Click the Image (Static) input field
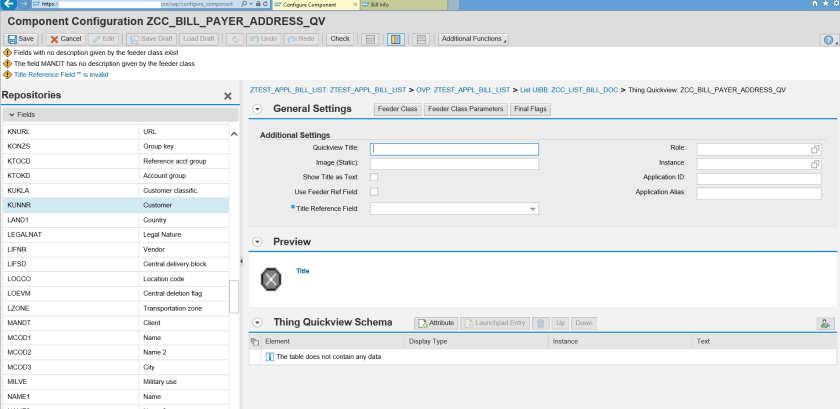Image resolution: width=840 pixels, height=409 pixels. [454, 164]
